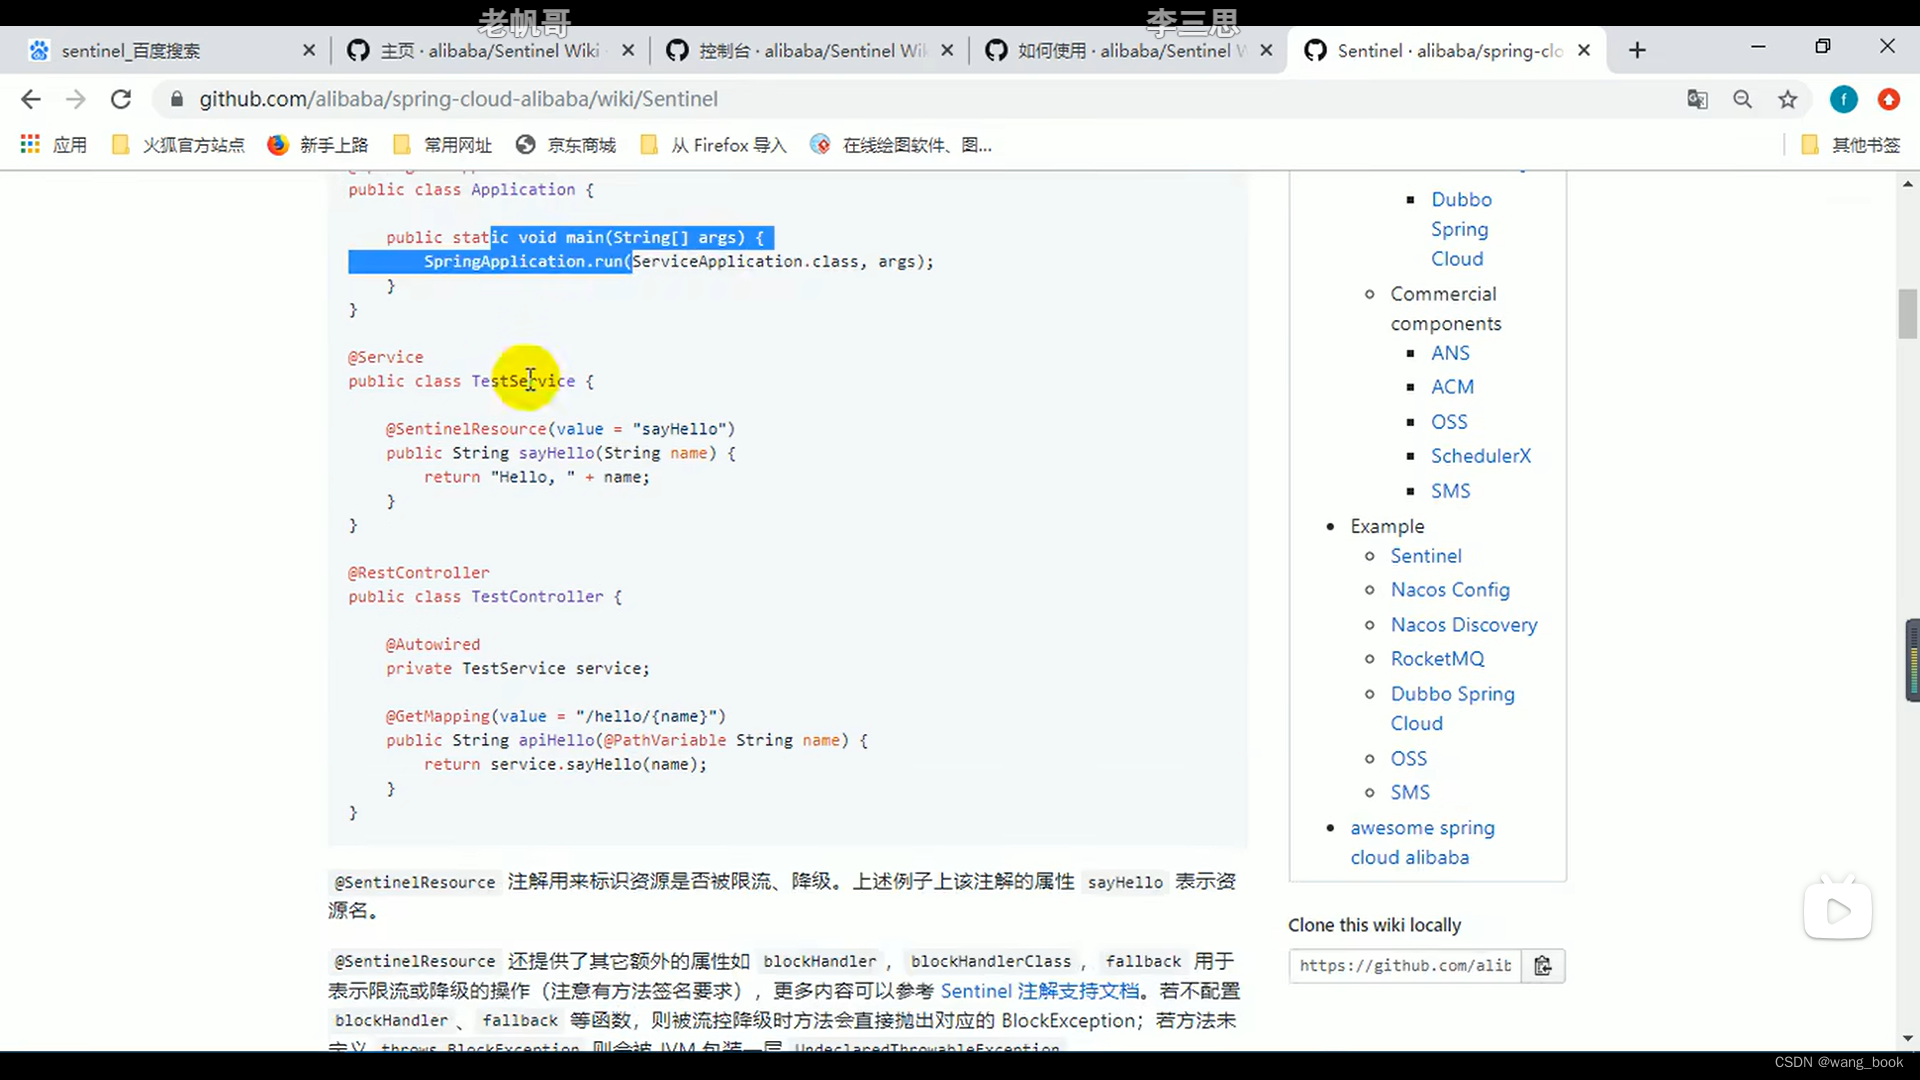The height and width of the screenshot is (1080, 1920).
Task: Open the 在线绘图软件 bookmark
Action: (x=901, y=145)
